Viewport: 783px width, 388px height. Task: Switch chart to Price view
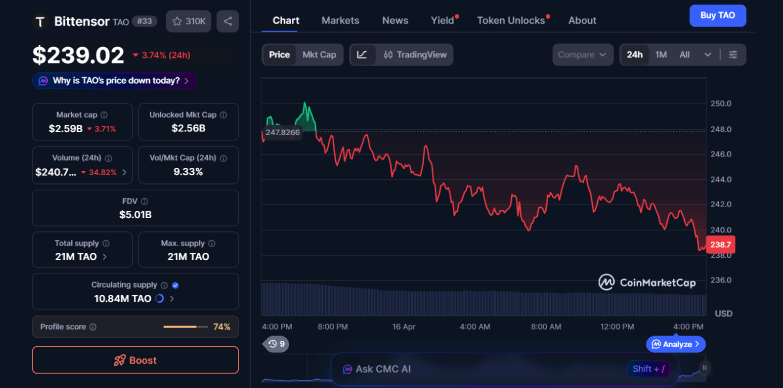coord(279,55)
